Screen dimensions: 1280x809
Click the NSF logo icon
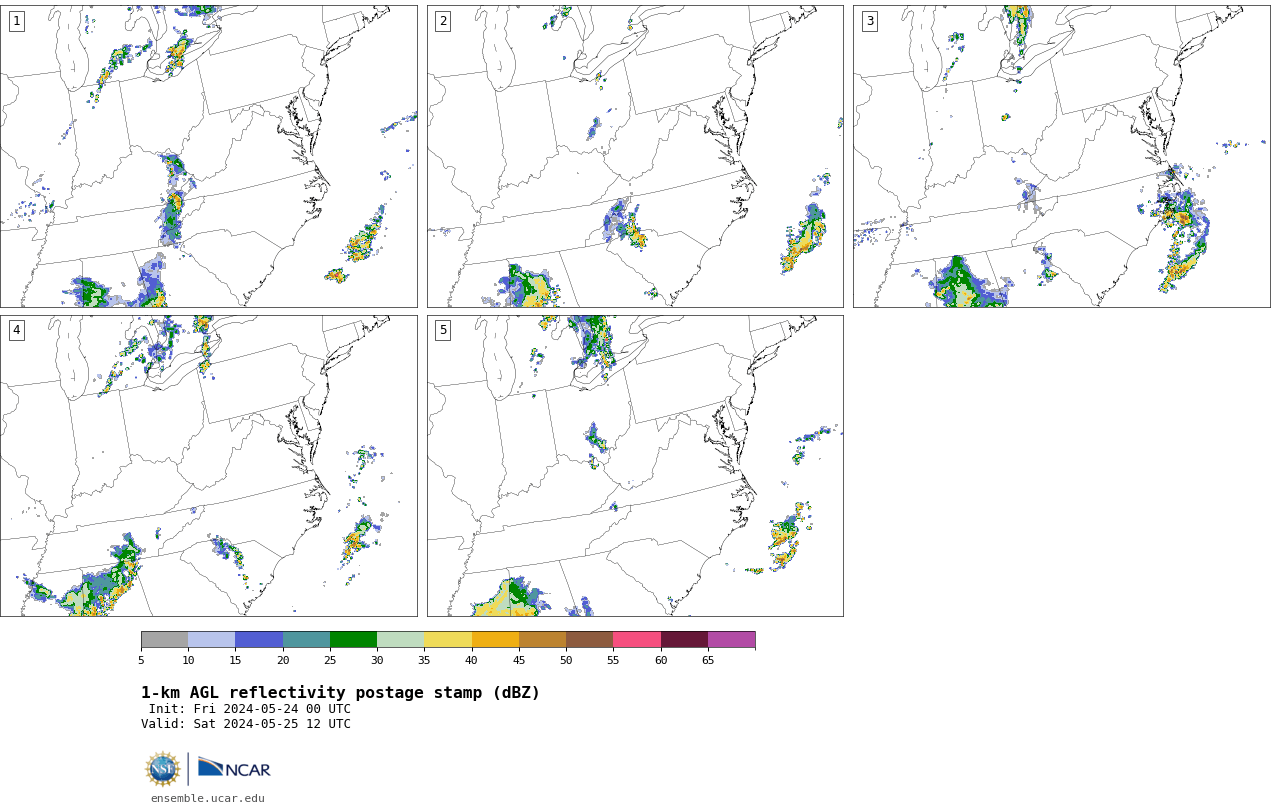click(163, 769)
